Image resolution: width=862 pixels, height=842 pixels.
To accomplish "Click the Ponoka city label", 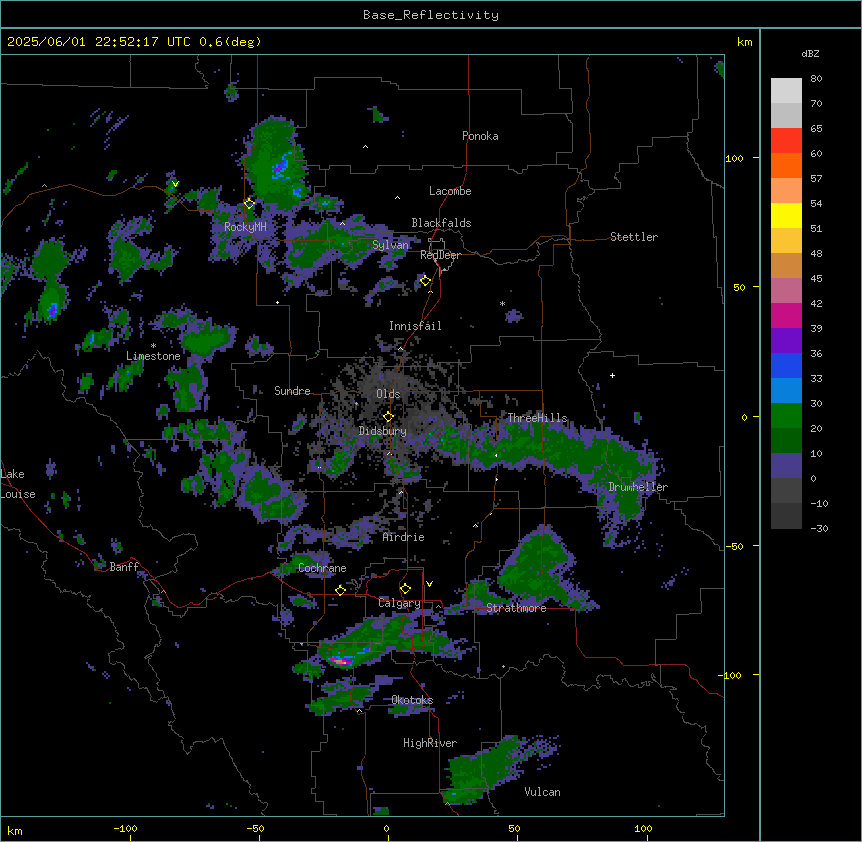I will (480, 136).
